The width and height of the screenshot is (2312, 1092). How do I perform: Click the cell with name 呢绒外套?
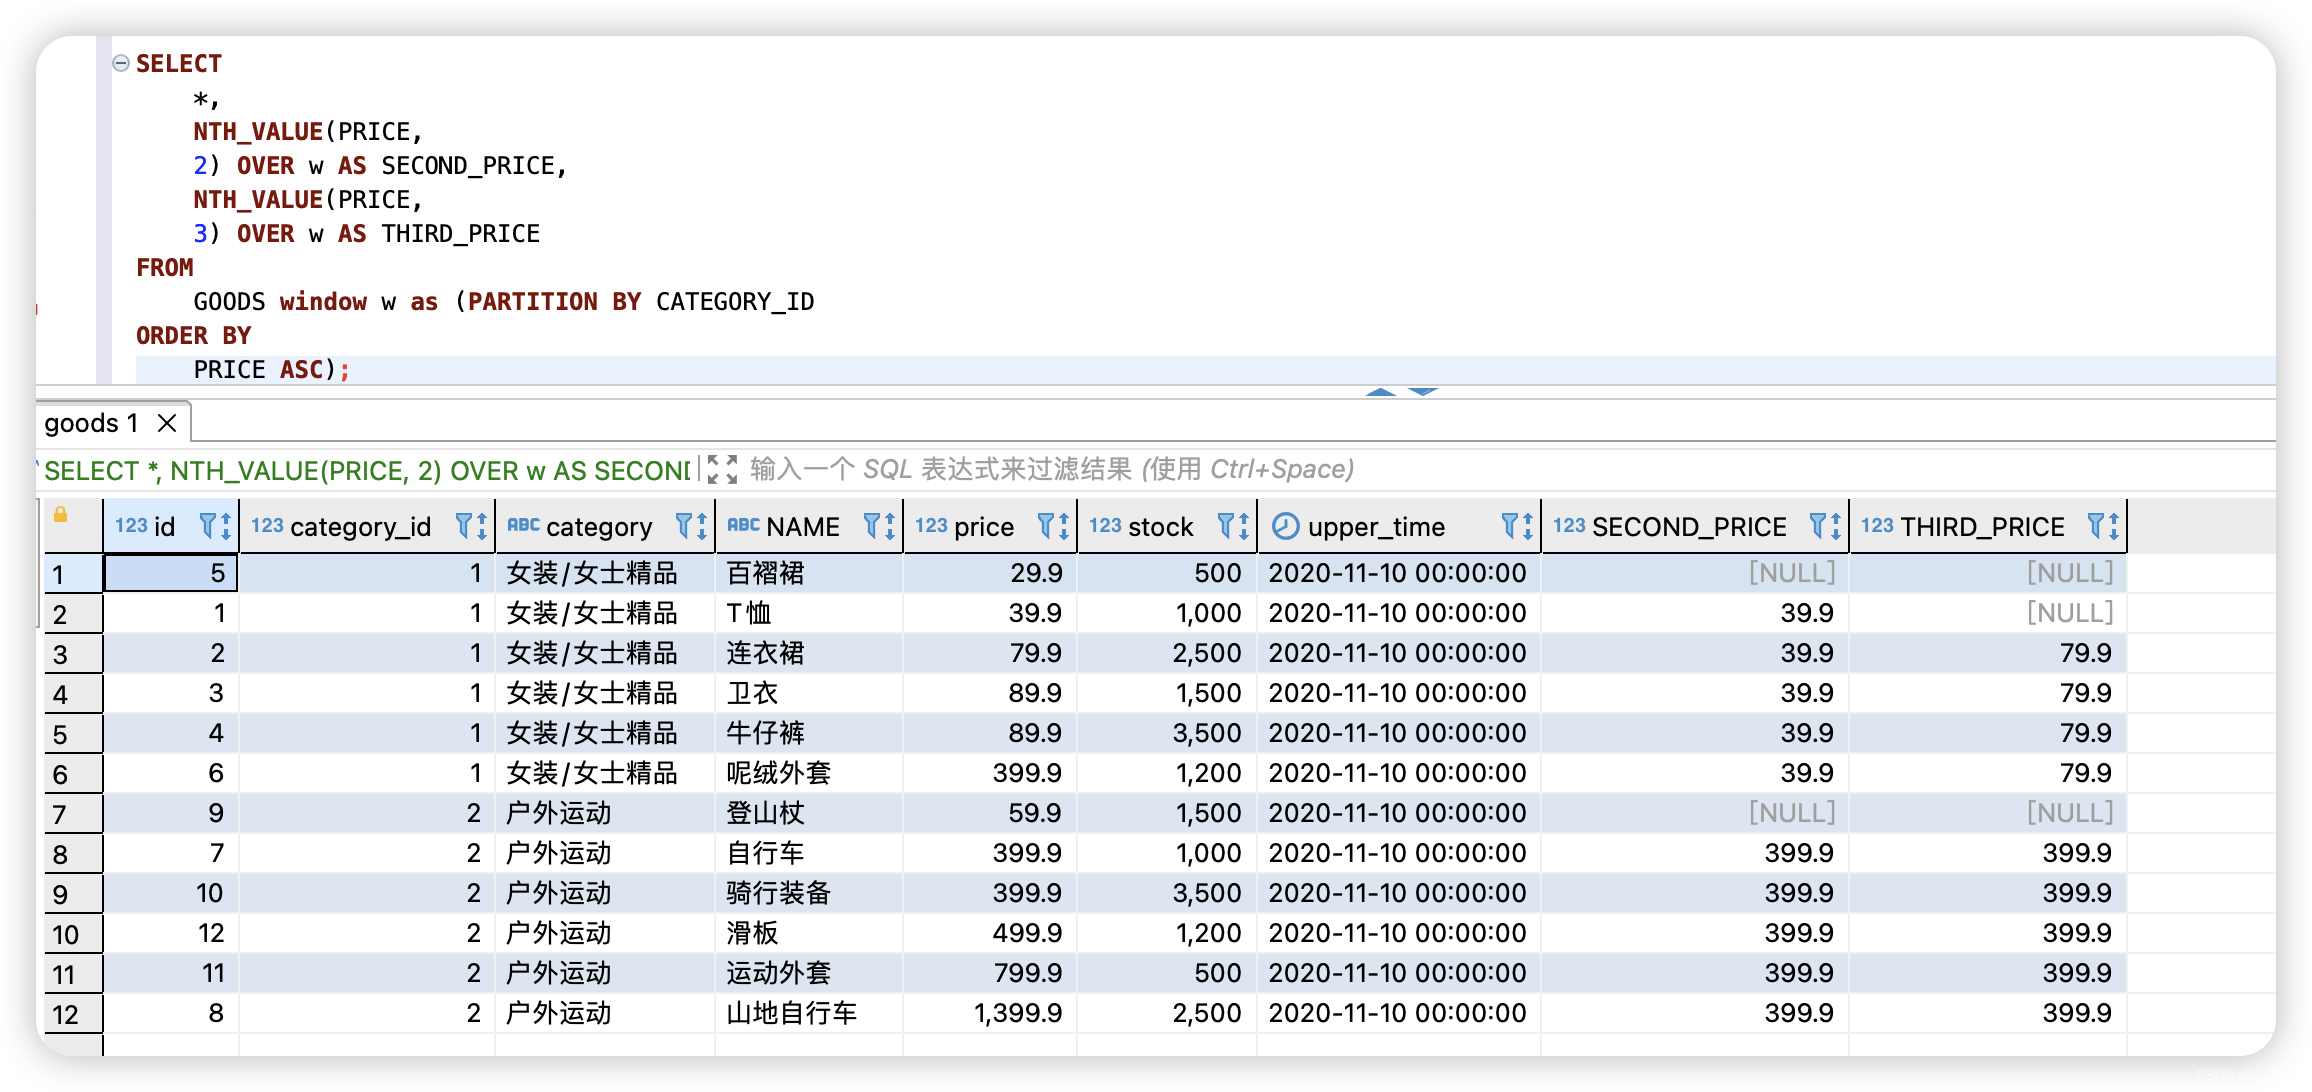click(x=809, y=773)
